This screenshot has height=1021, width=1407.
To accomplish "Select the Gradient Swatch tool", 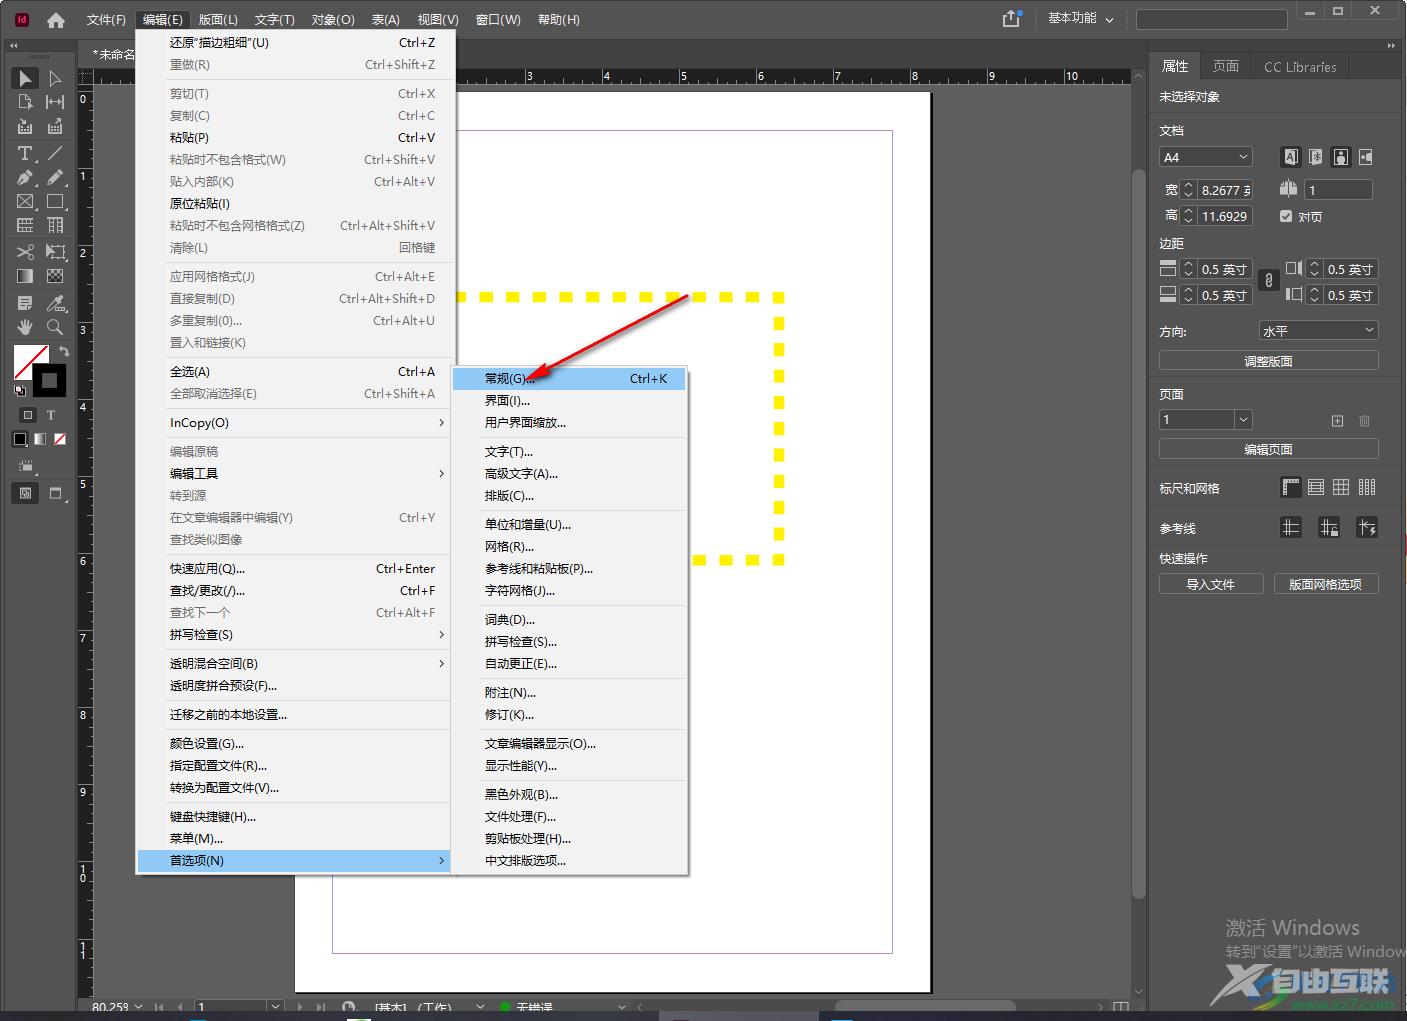I will [x=25, y=276].
